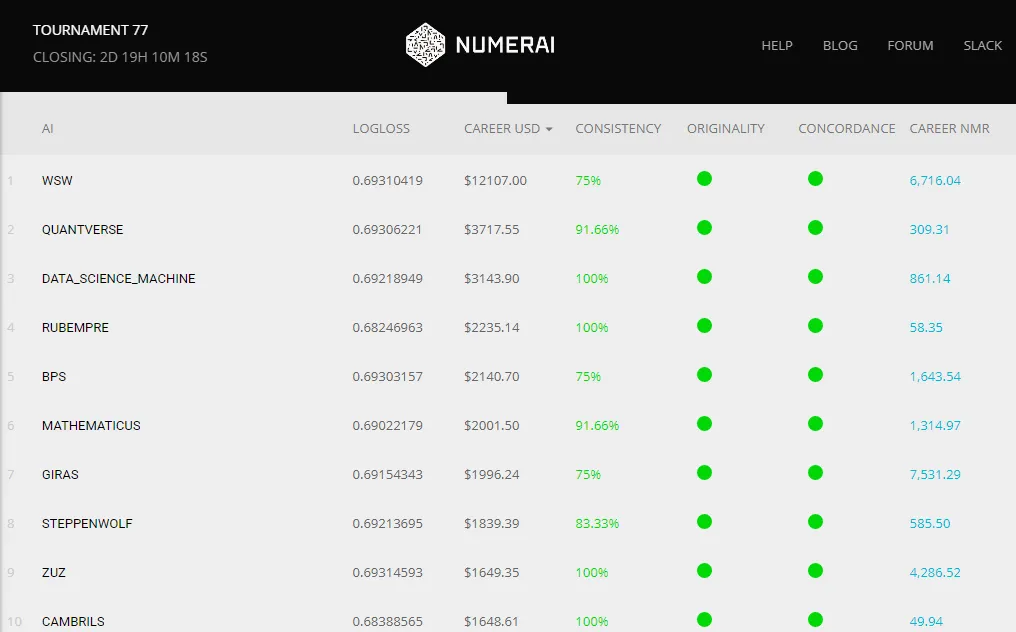Viewport: 1016px width, 632px height.
Task: Select the BPS entry
Action: (x=54, y=377)
